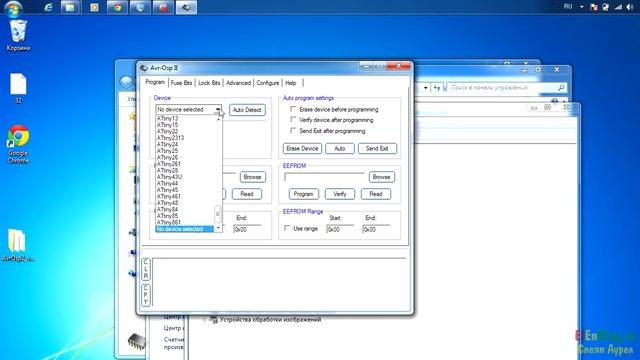Click the CPY copy log button
640x360 pixels.
[x=146, y=295]
